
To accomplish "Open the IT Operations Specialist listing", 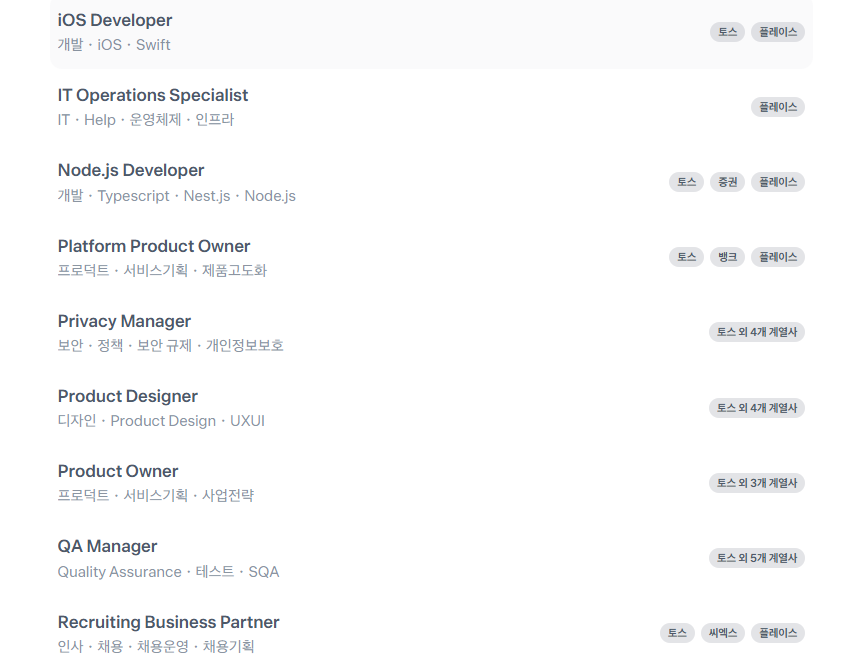I will coord(431,107).
